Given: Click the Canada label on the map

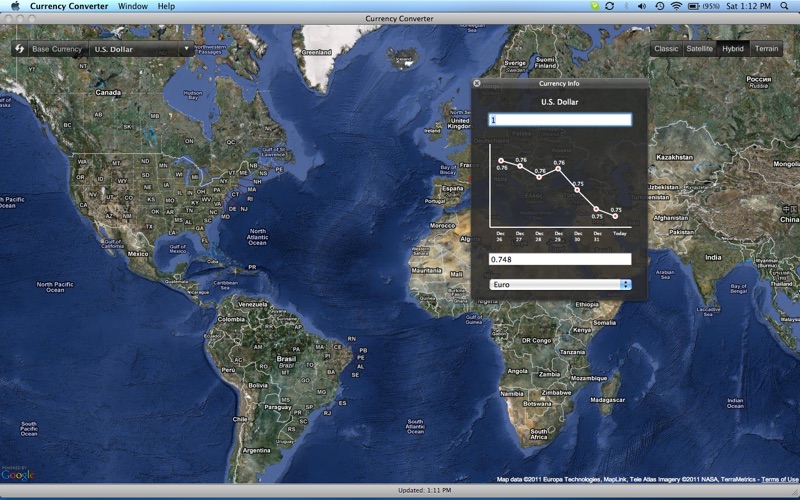Looking at the screenshot, I should tap(108, 92).
